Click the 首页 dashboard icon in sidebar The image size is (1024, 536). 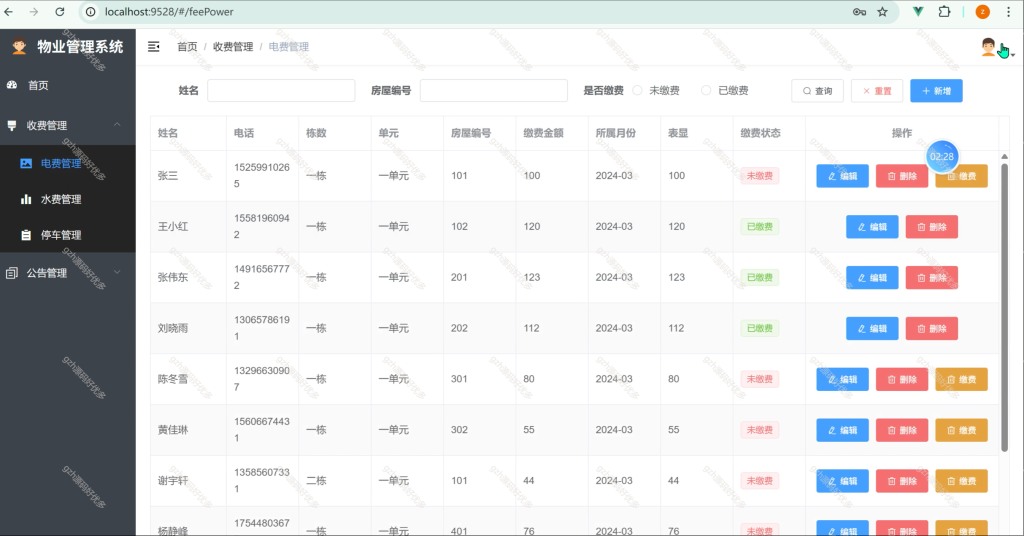pos(12,85)
